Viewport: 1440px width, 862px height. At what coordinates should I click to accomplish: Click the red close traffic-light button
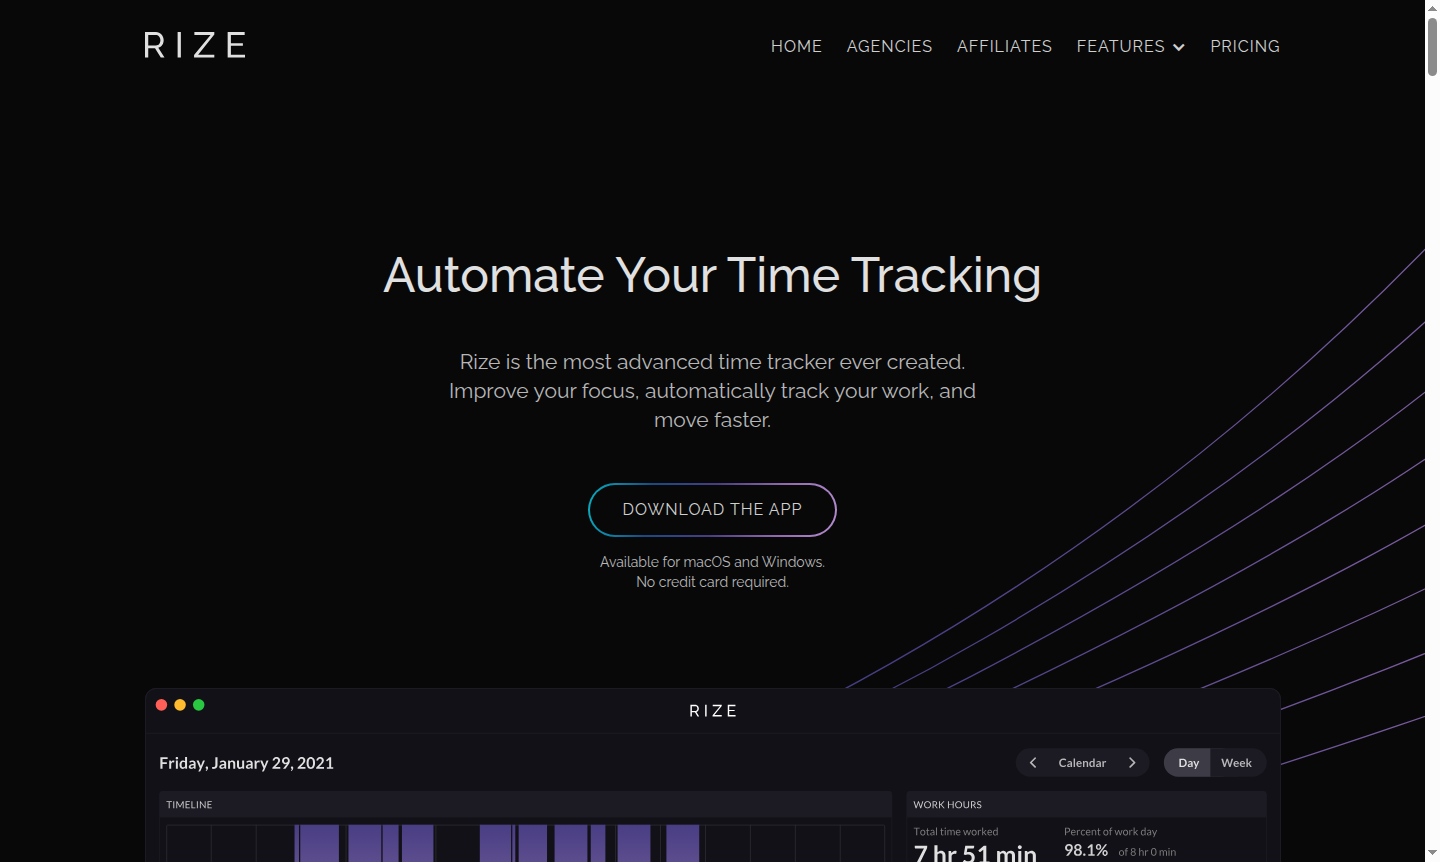(x=161, y=705)
